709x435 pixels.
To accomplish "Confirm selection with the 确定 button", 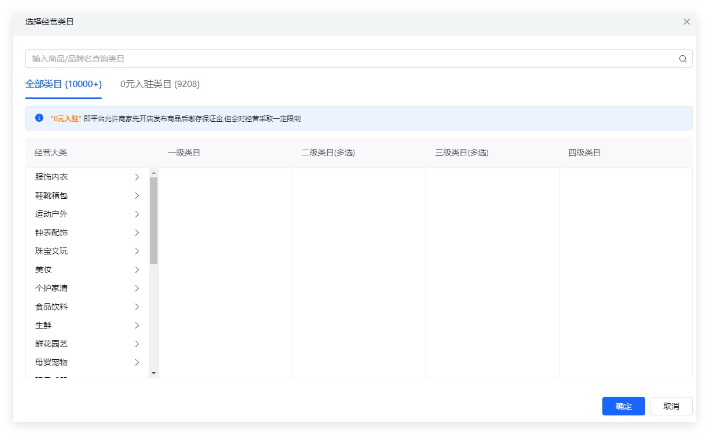I will (623, 406).
